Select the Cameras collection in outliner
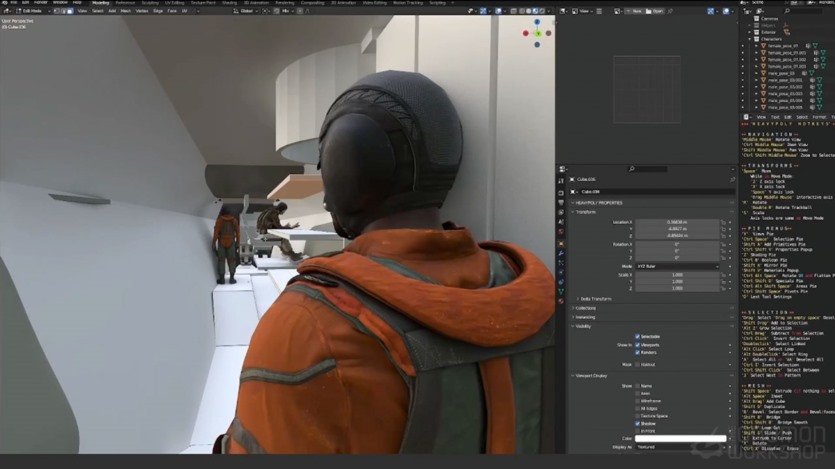The height and width of the screenshot is (469, 835). [769, 19]
